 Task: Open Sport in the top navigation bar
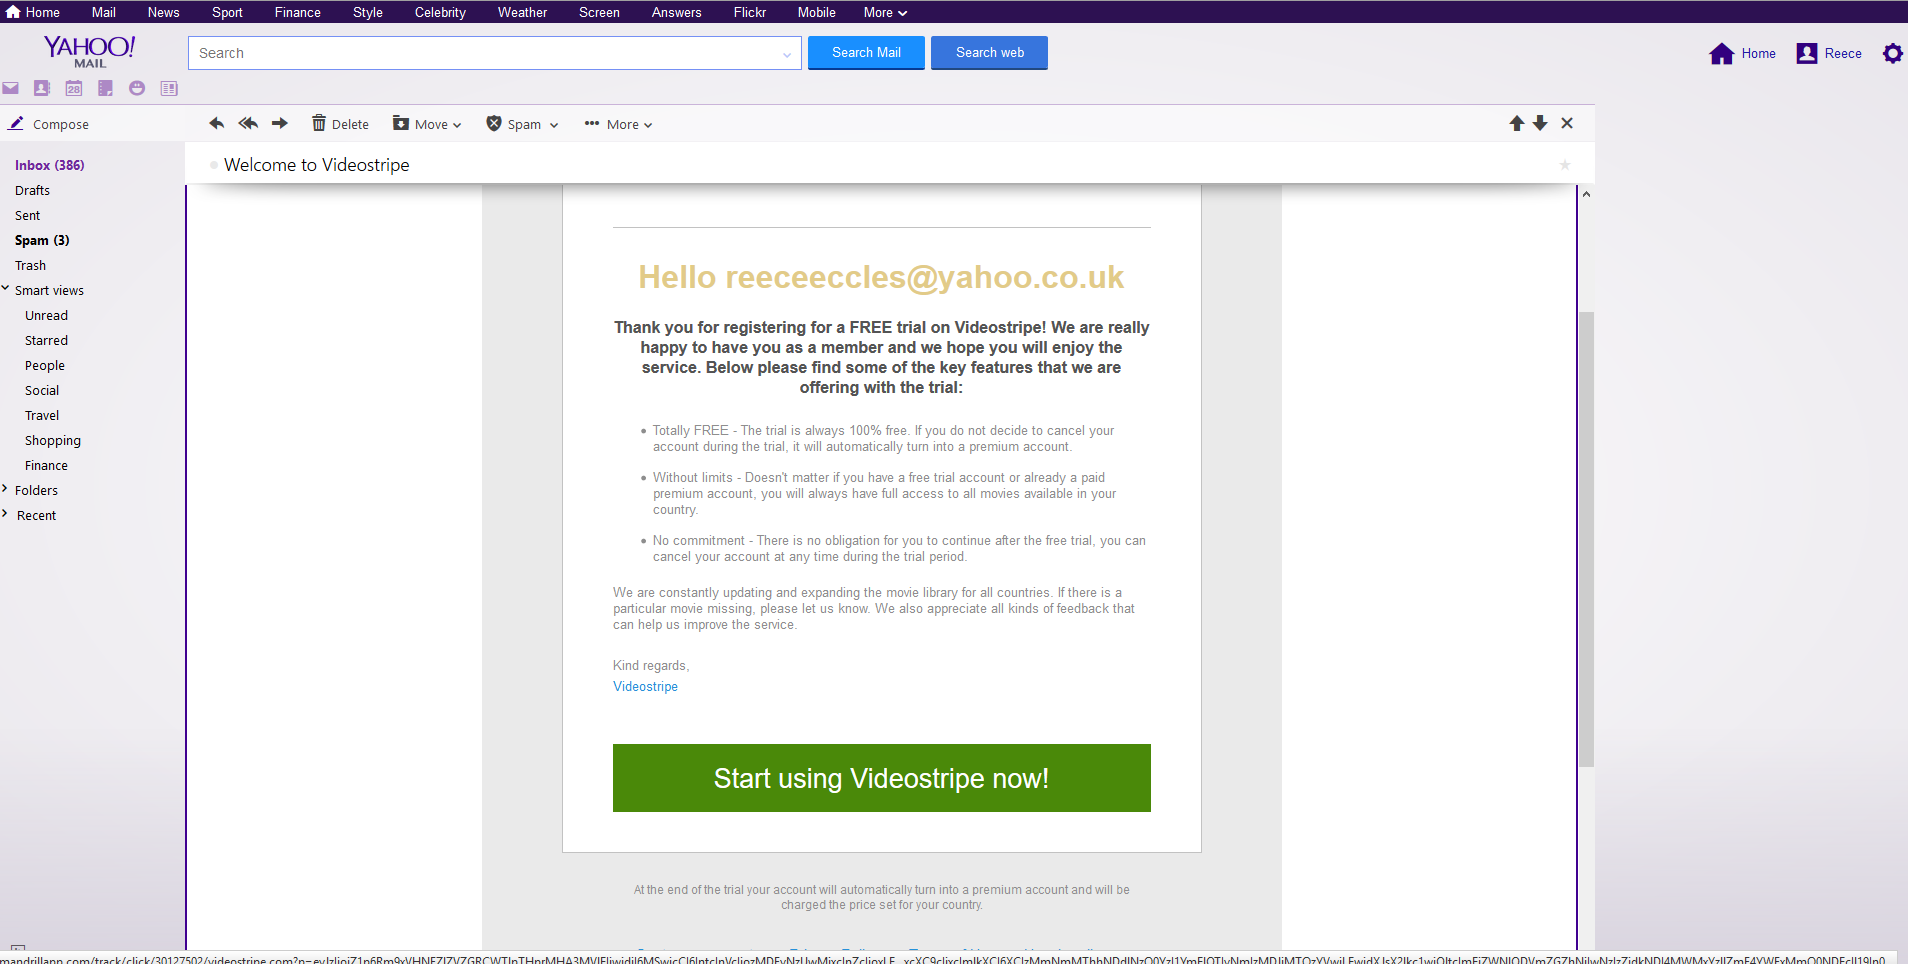click(227, 12)
